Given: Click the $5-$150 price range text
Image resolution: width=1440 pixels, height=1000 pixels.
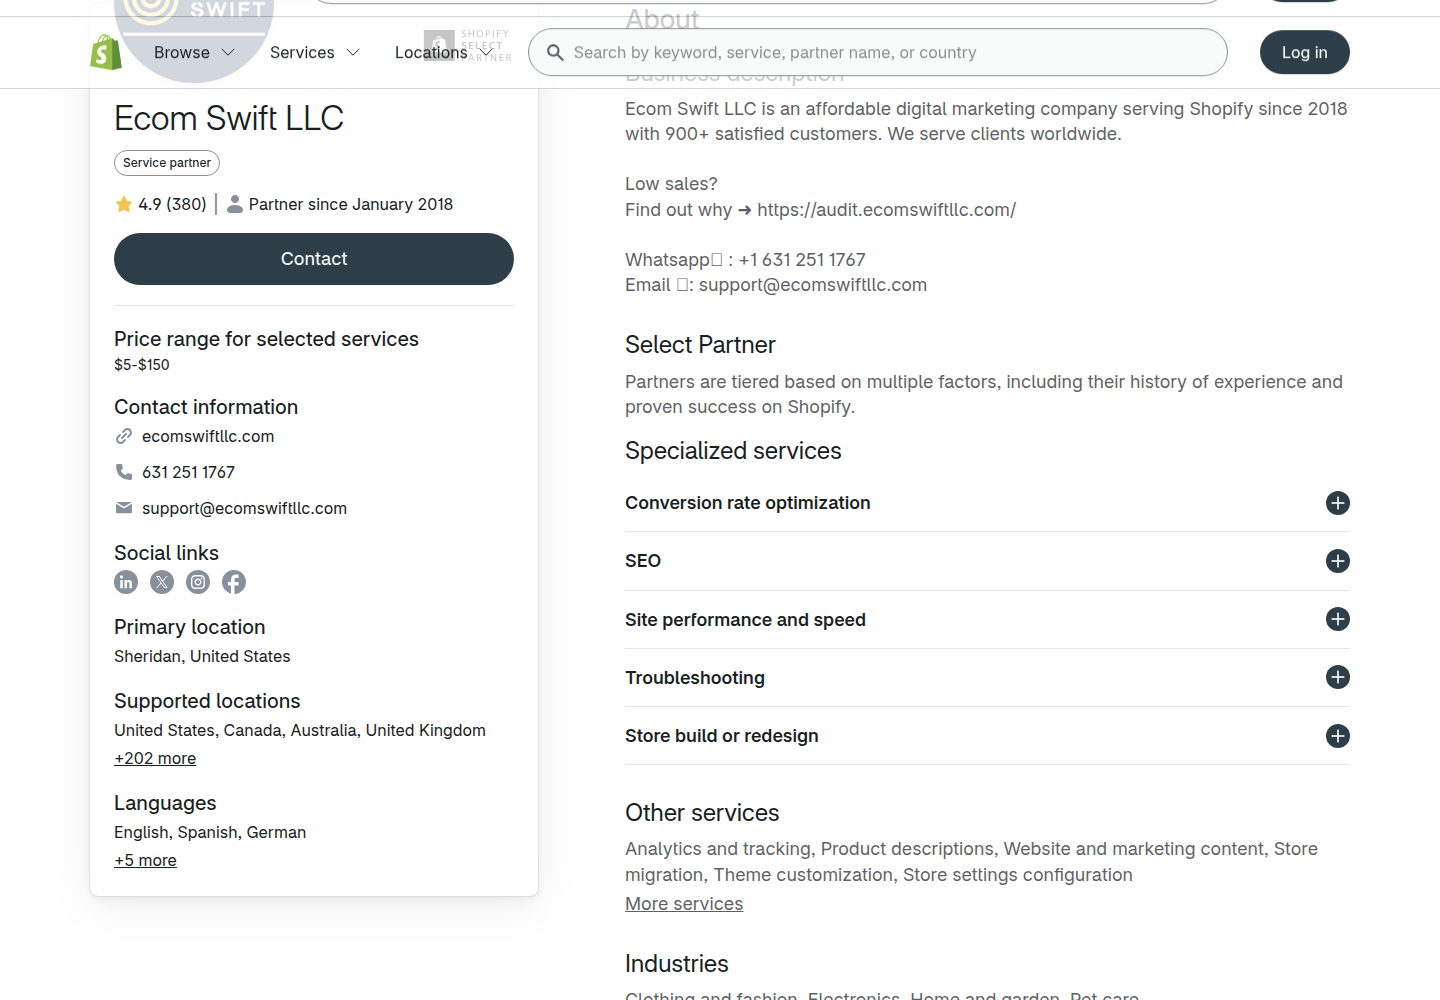Looking at the screenshot, I should 142,365.
